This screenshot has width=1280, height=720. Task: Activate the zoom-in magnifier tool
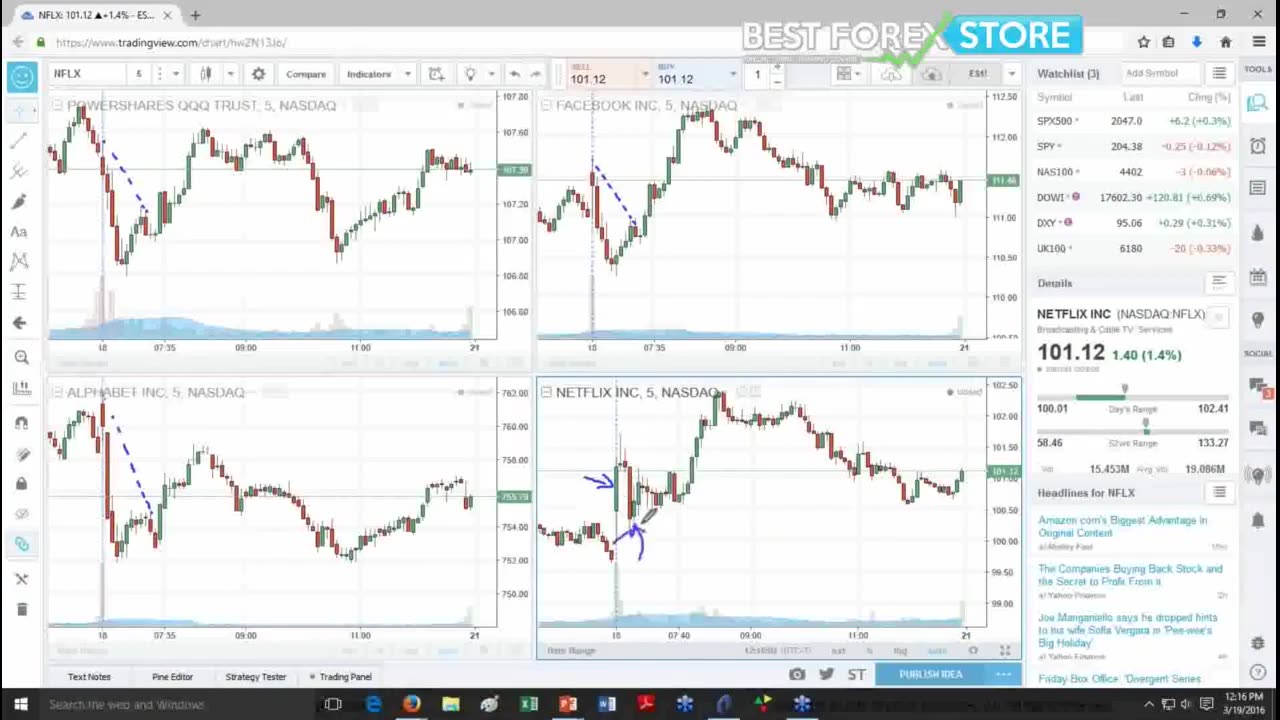[21, 357]
